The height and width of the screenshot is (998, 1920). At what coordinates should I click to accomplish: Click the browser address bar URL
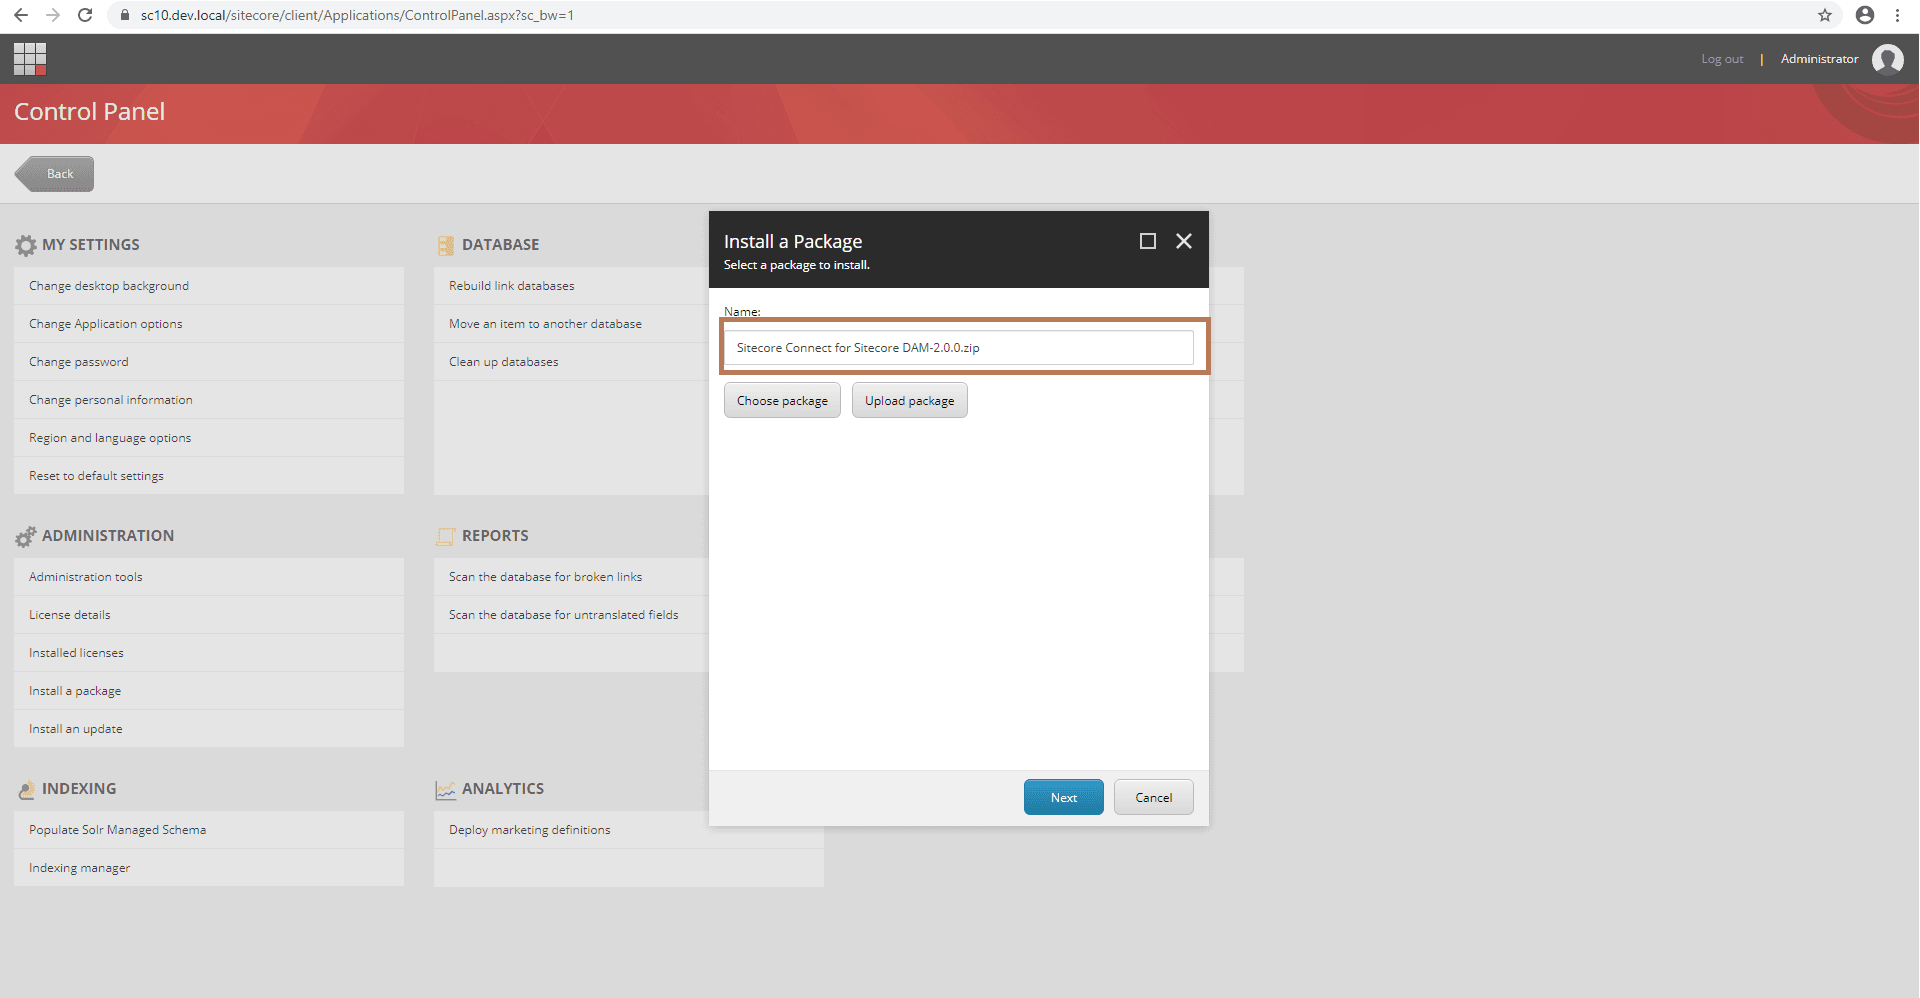tap(357, 15)
